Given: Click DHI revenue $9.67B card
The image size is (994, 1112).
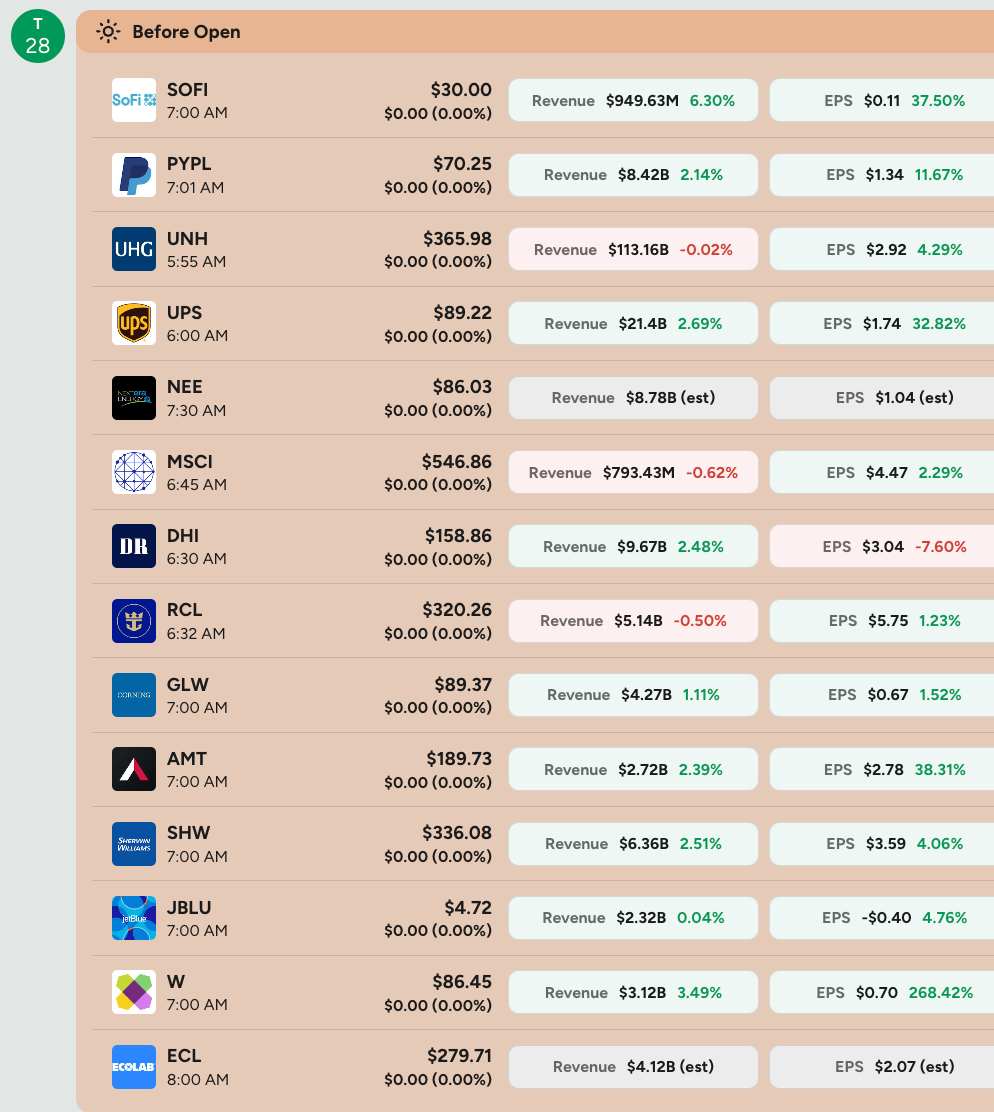Looking at the screenshot, I should tap(633, 546).
